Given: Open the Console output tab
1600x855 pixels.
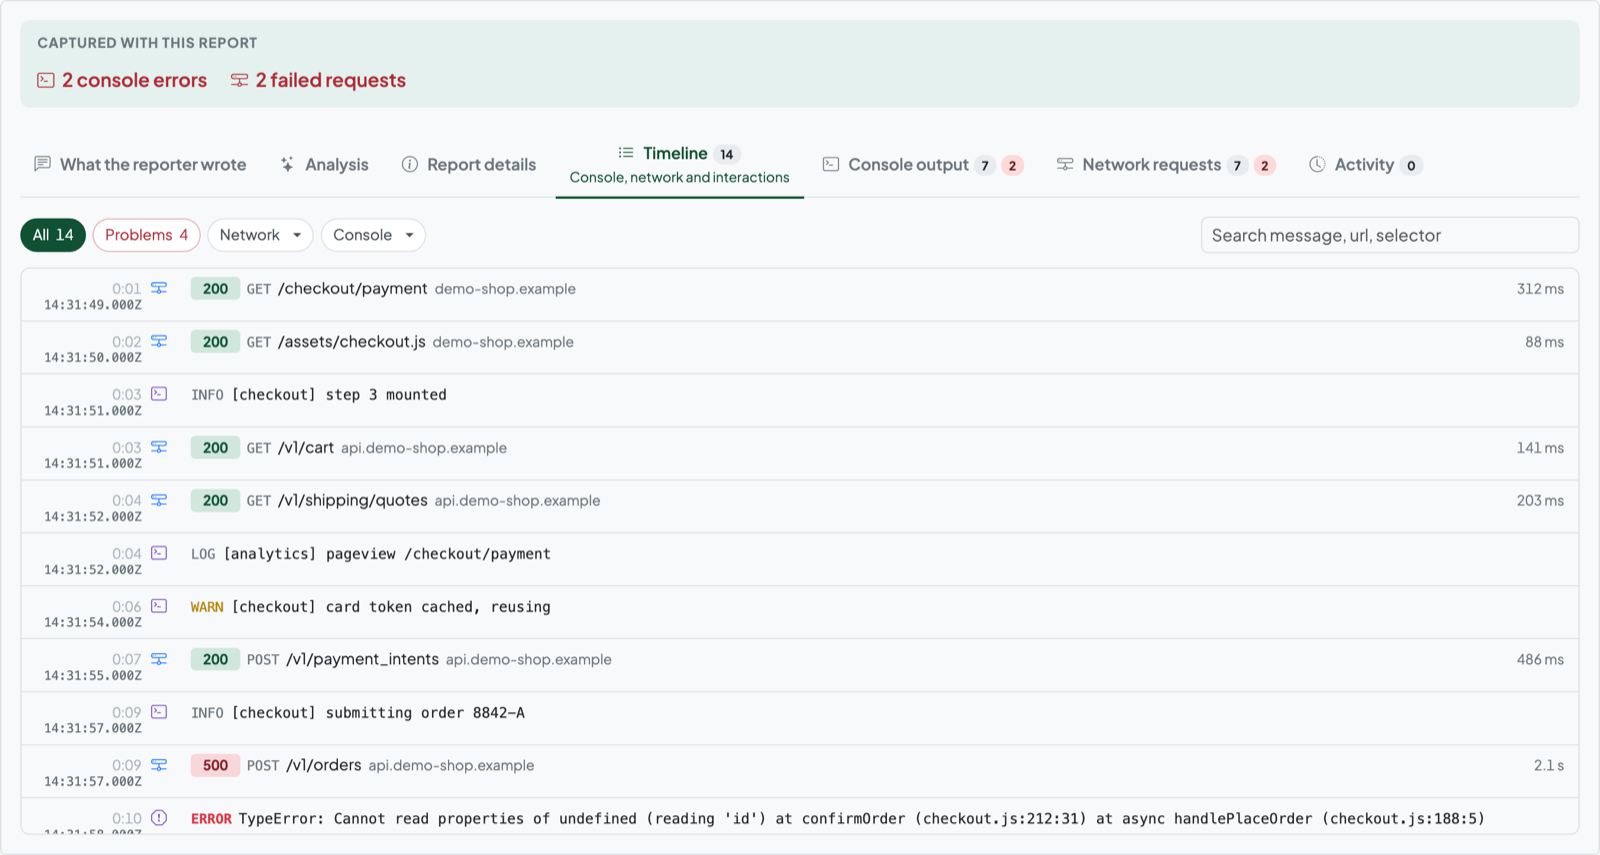Looking at the screenshot, I should tap(922, 165).
